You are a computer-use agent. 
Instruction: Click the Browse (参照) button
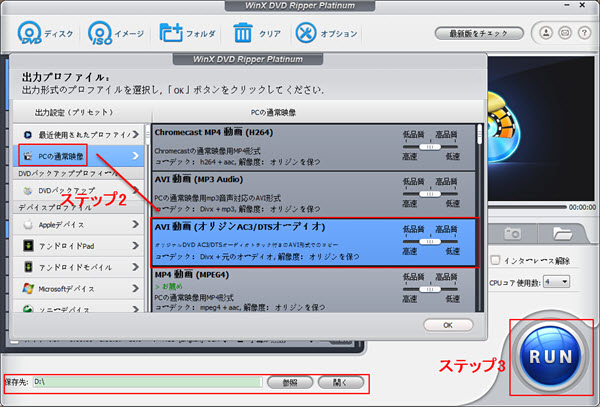290,383
